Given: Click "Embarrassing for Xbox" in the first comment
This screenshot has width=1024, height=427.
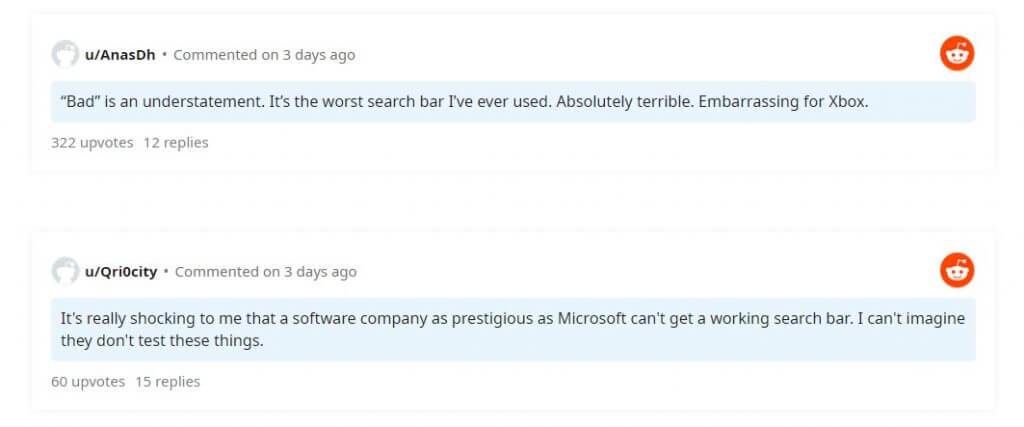Looking at the screenshot, I should click(784, 102).
